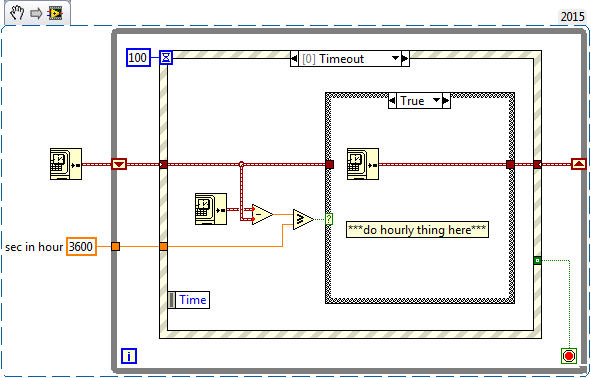
Task: Click the green boolean tunnel on event structure
Action: 537,260
